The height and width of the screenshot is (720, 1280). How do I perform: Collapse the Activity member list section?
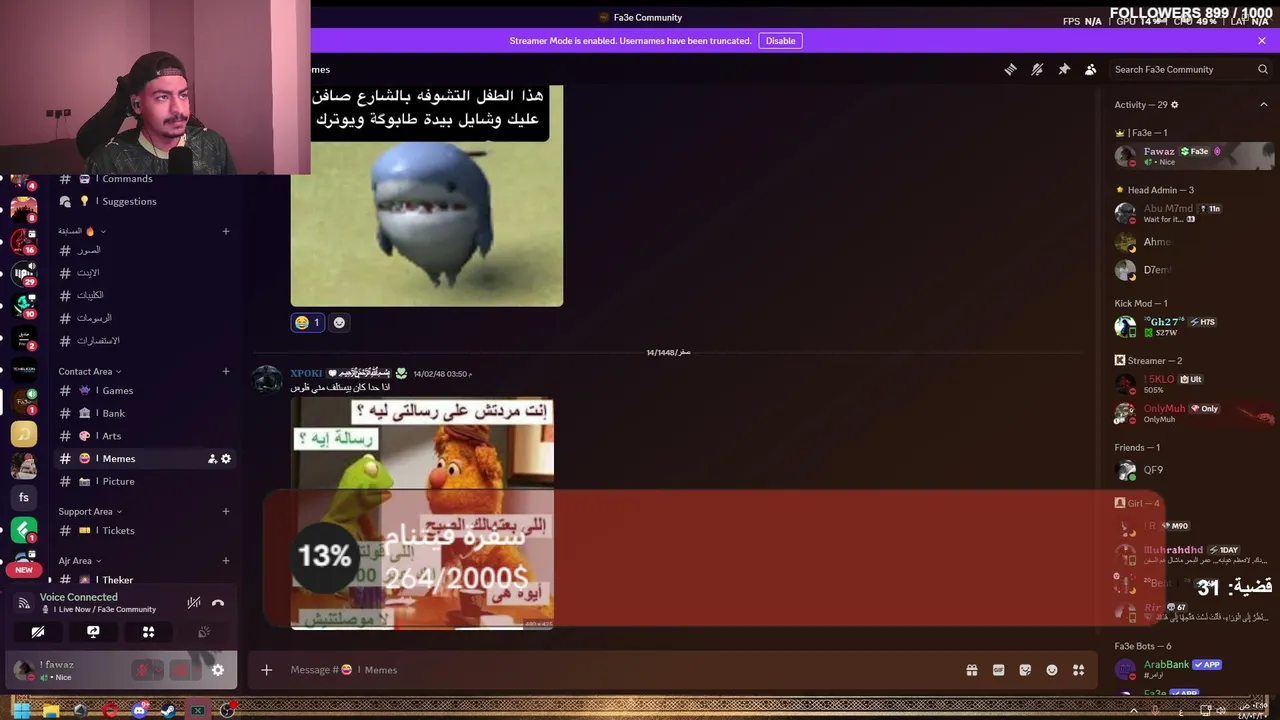1263,105
